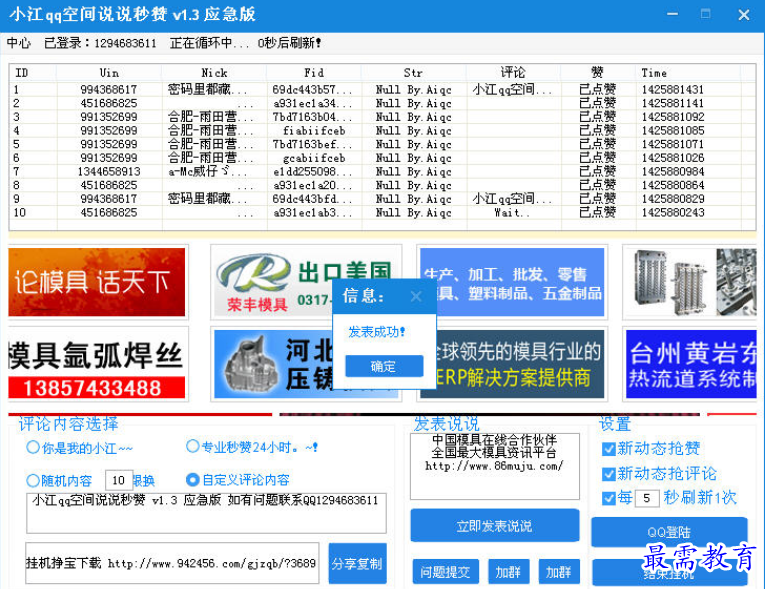
Task: Open the ERP解决方案提供商 ad banner
Action: click(519, 364)
